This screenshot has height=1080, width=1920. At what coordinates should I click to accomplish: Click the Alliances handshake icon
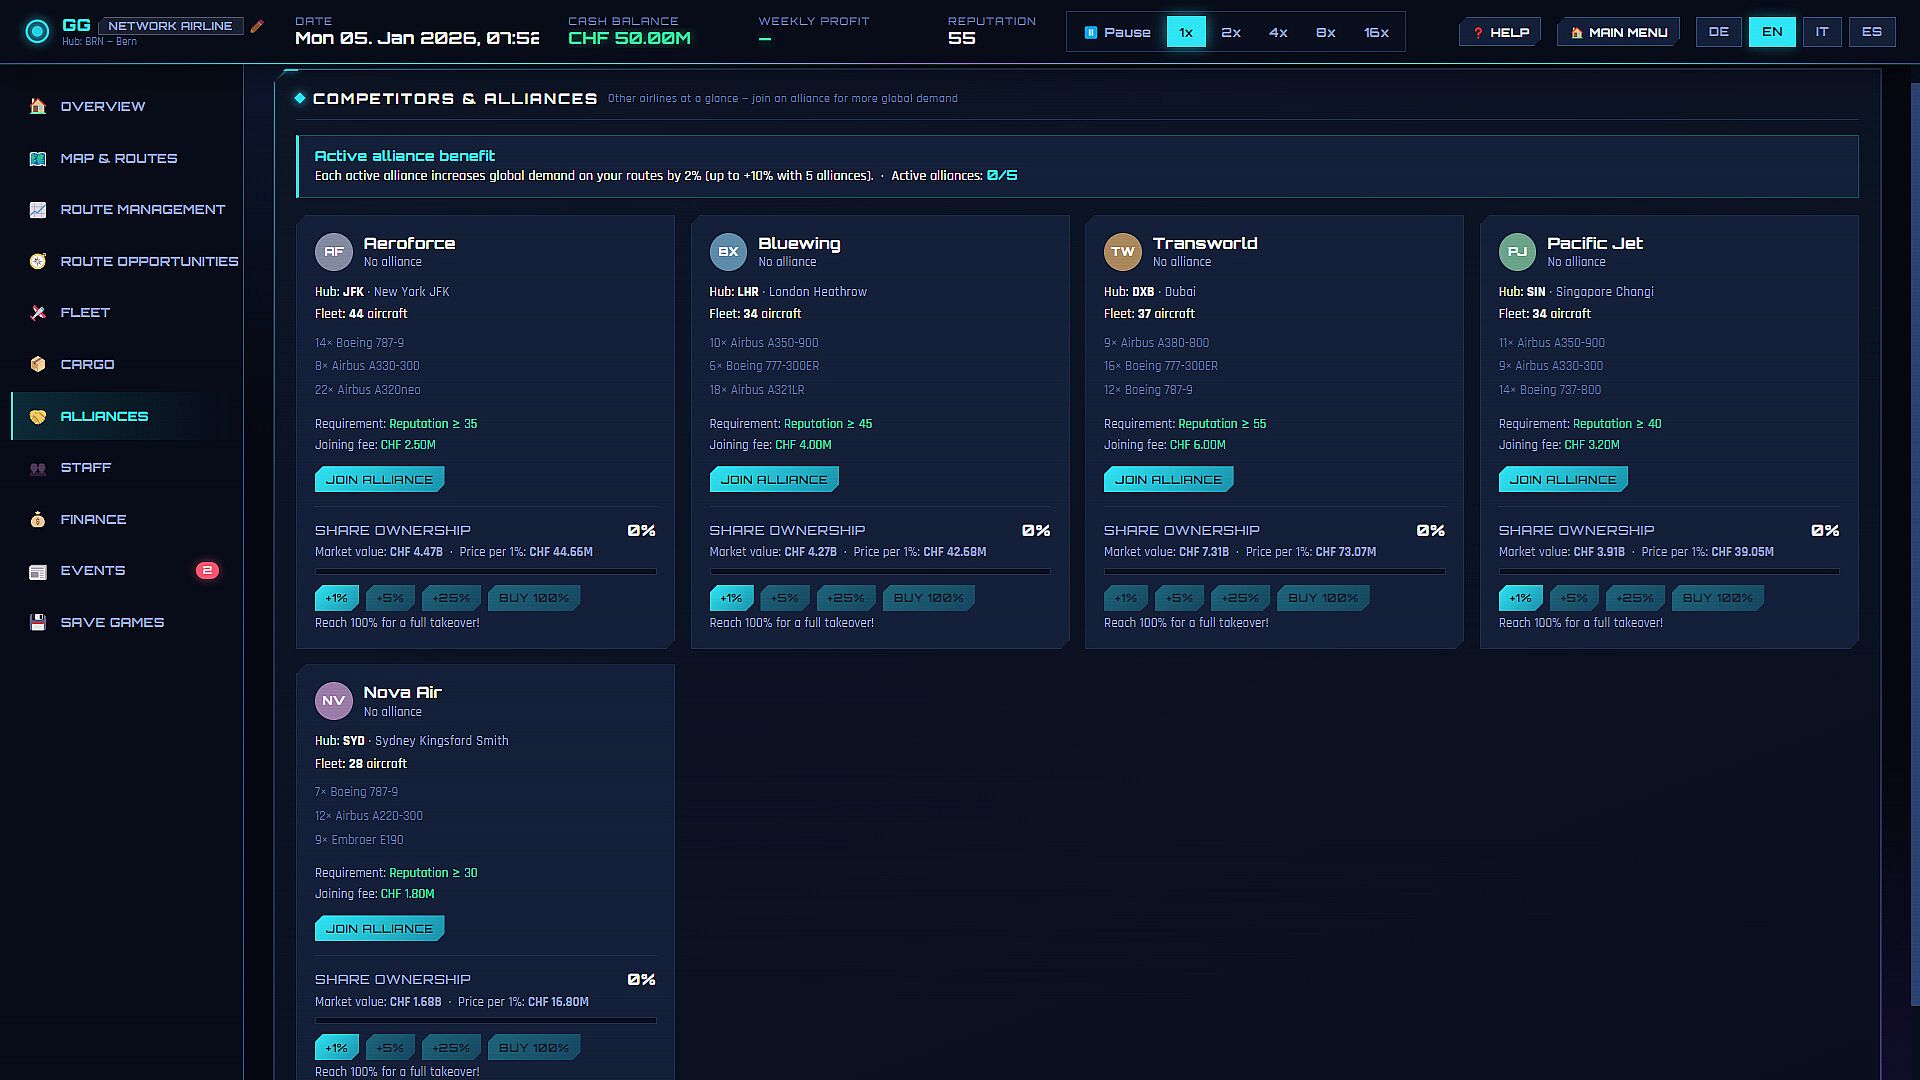38,416
